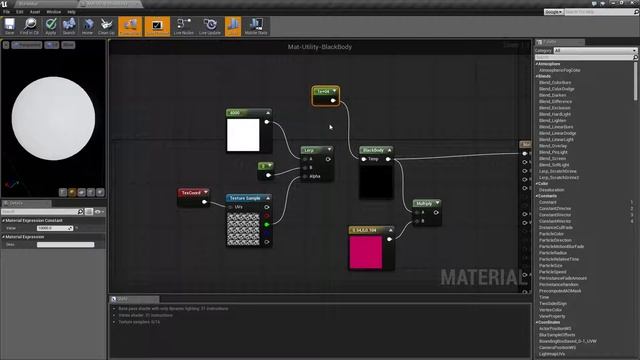The height and width of the screenshot is (360, 640).
Task: Click the Show viewport button
Action: [x=68, y=45]
